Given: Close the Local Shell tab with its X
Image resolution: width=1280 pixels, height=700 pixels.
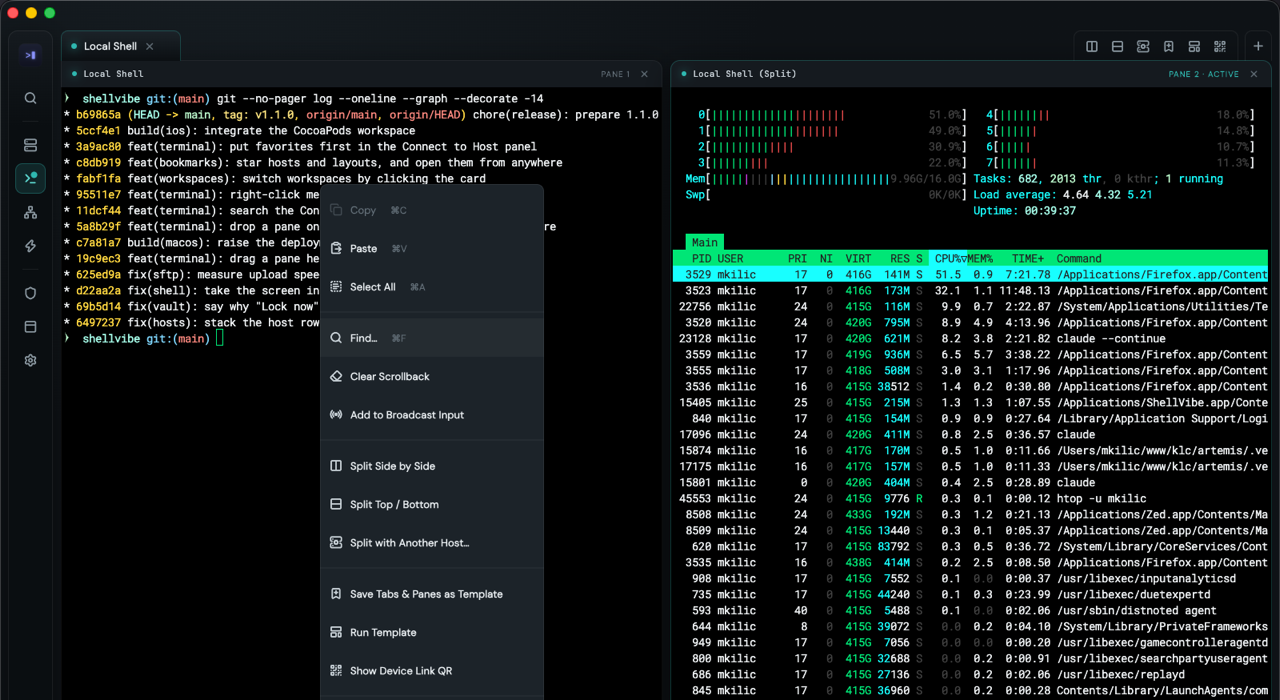Looking at the screenshot, I should click(150, 46).
